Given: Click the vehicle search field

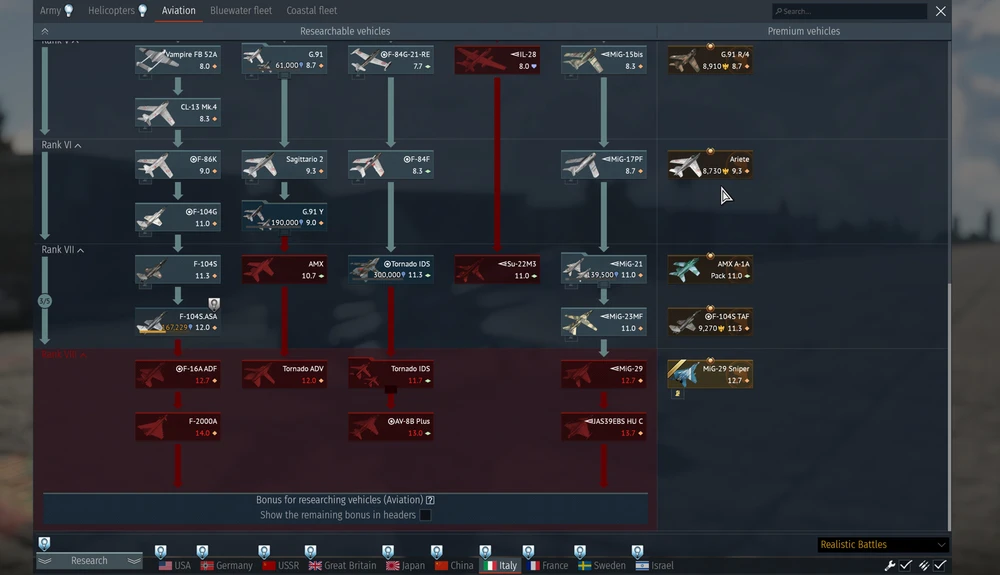Looking at the screenshot, I should pos(849,11).
